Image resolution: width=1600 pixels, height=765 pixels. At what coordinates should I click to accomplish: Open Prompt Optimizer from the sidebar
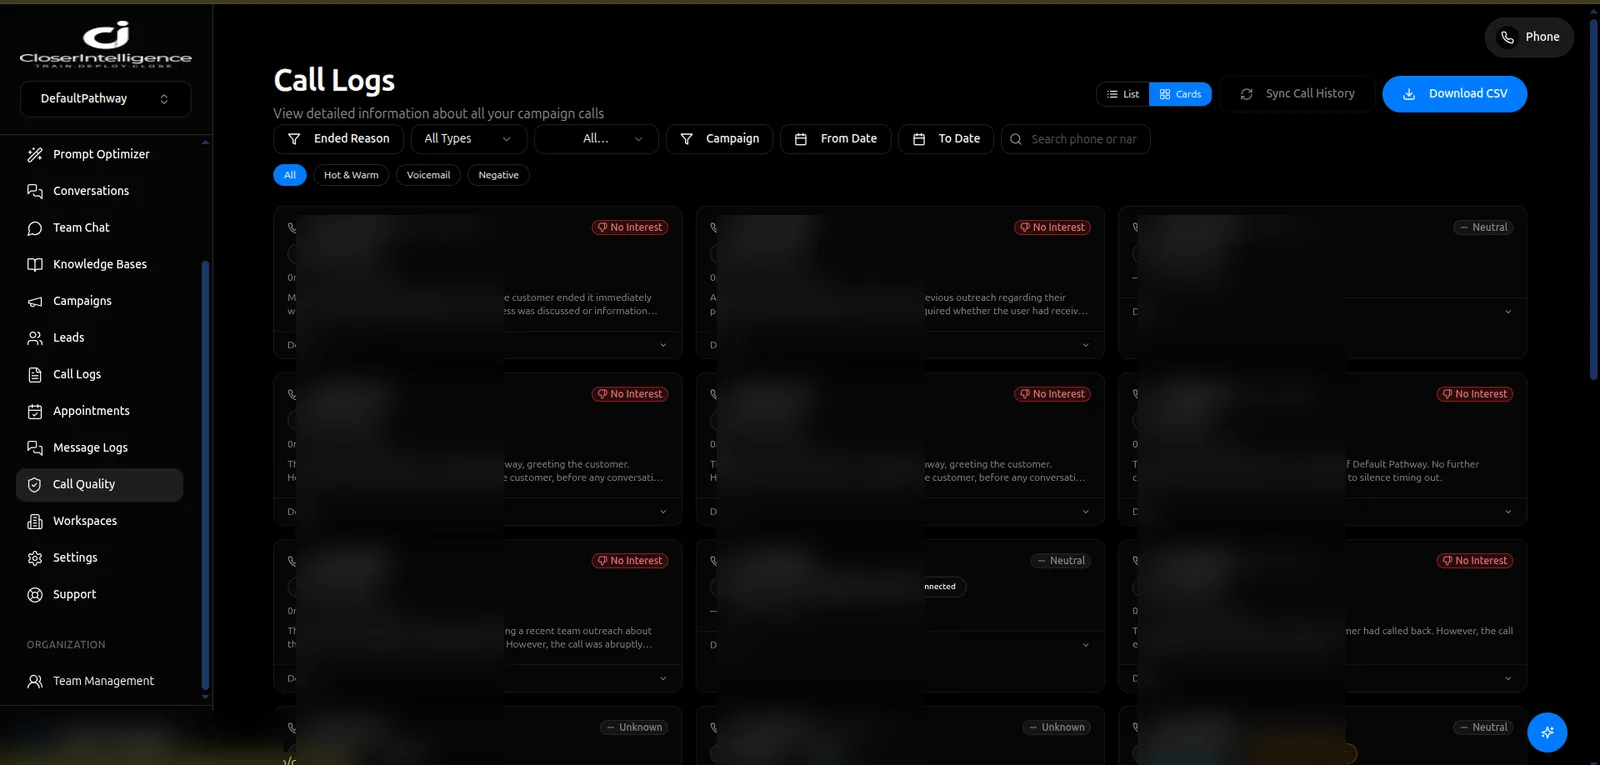click(100, 154)
